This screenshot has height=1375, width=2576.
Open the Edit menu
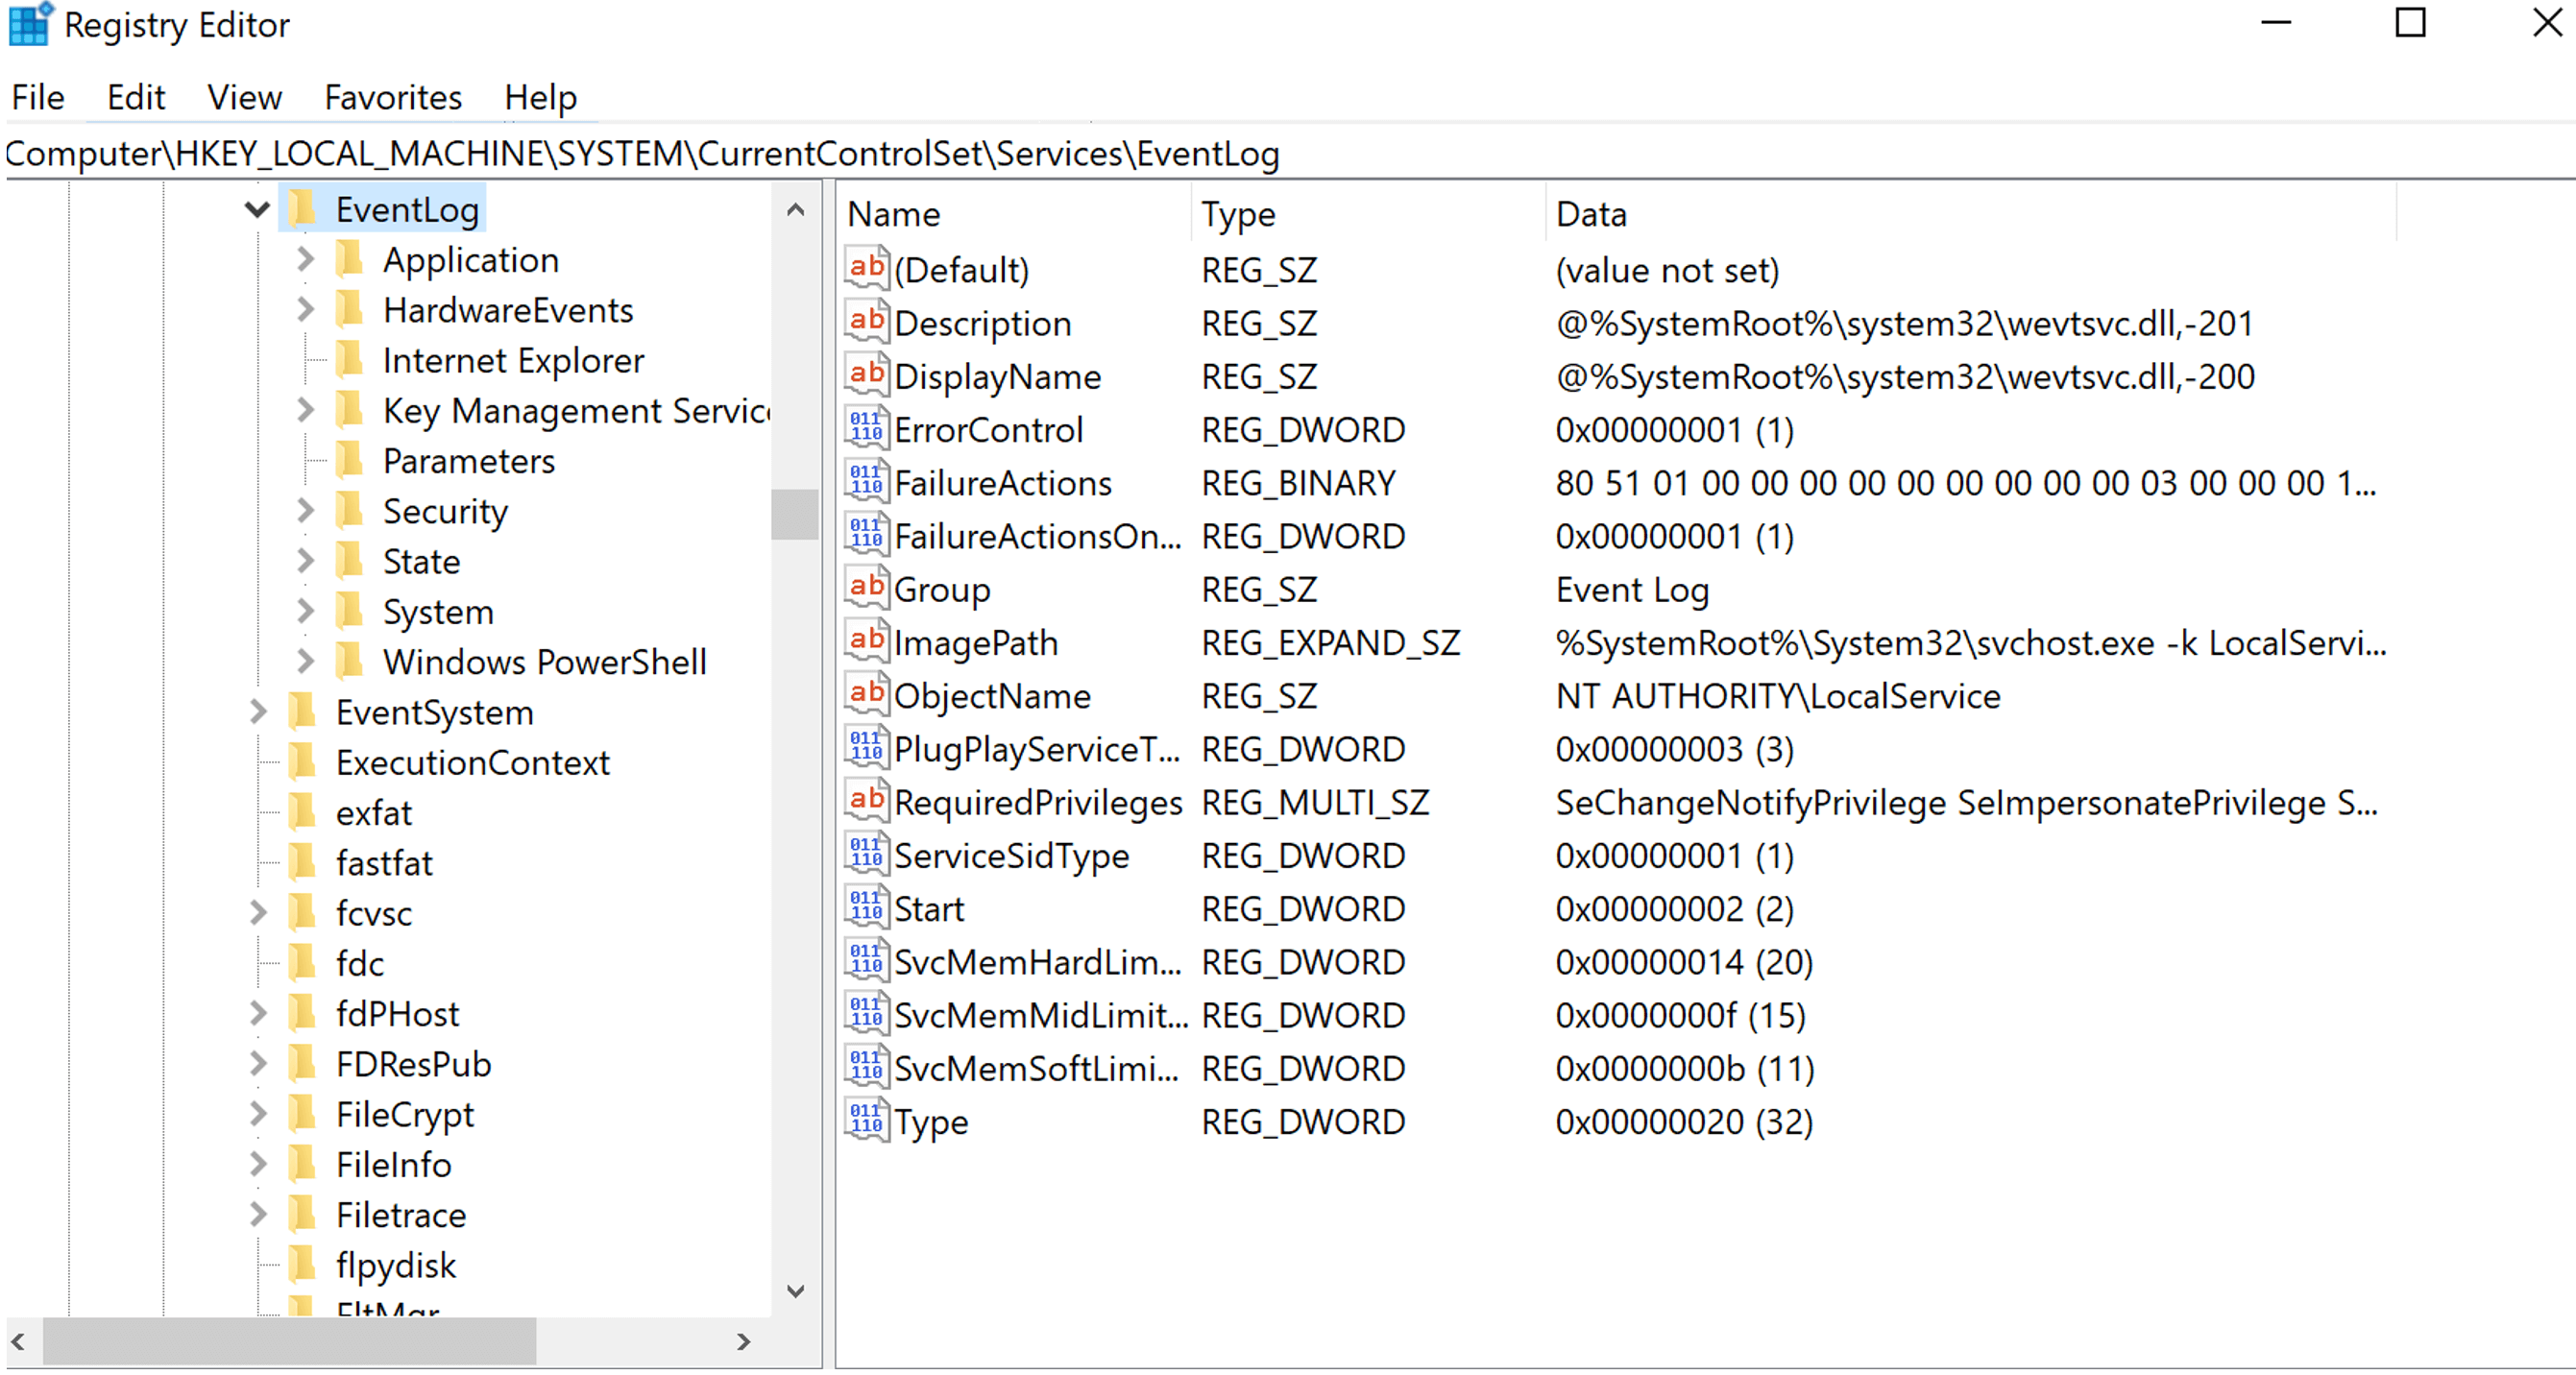point(136,97)
